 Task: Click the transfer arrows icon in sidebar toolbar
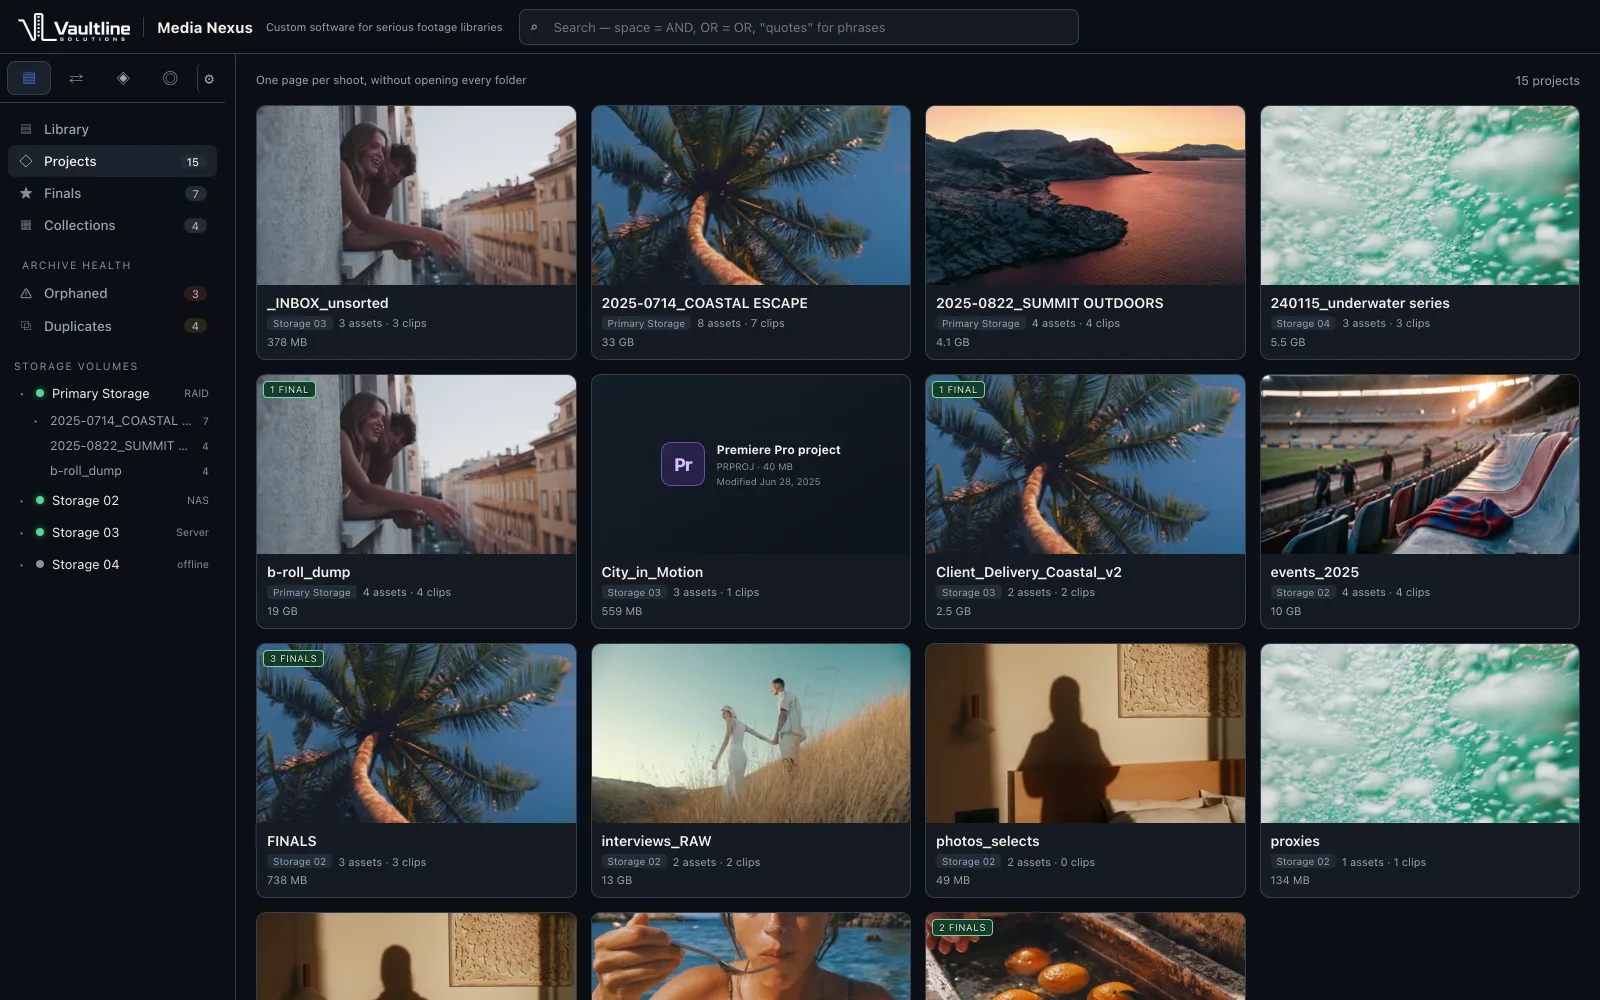click(x=76, y=78)
